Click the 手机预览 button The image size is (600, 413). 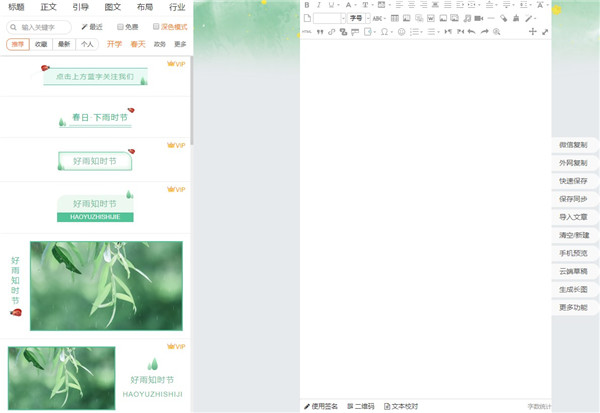574,253
